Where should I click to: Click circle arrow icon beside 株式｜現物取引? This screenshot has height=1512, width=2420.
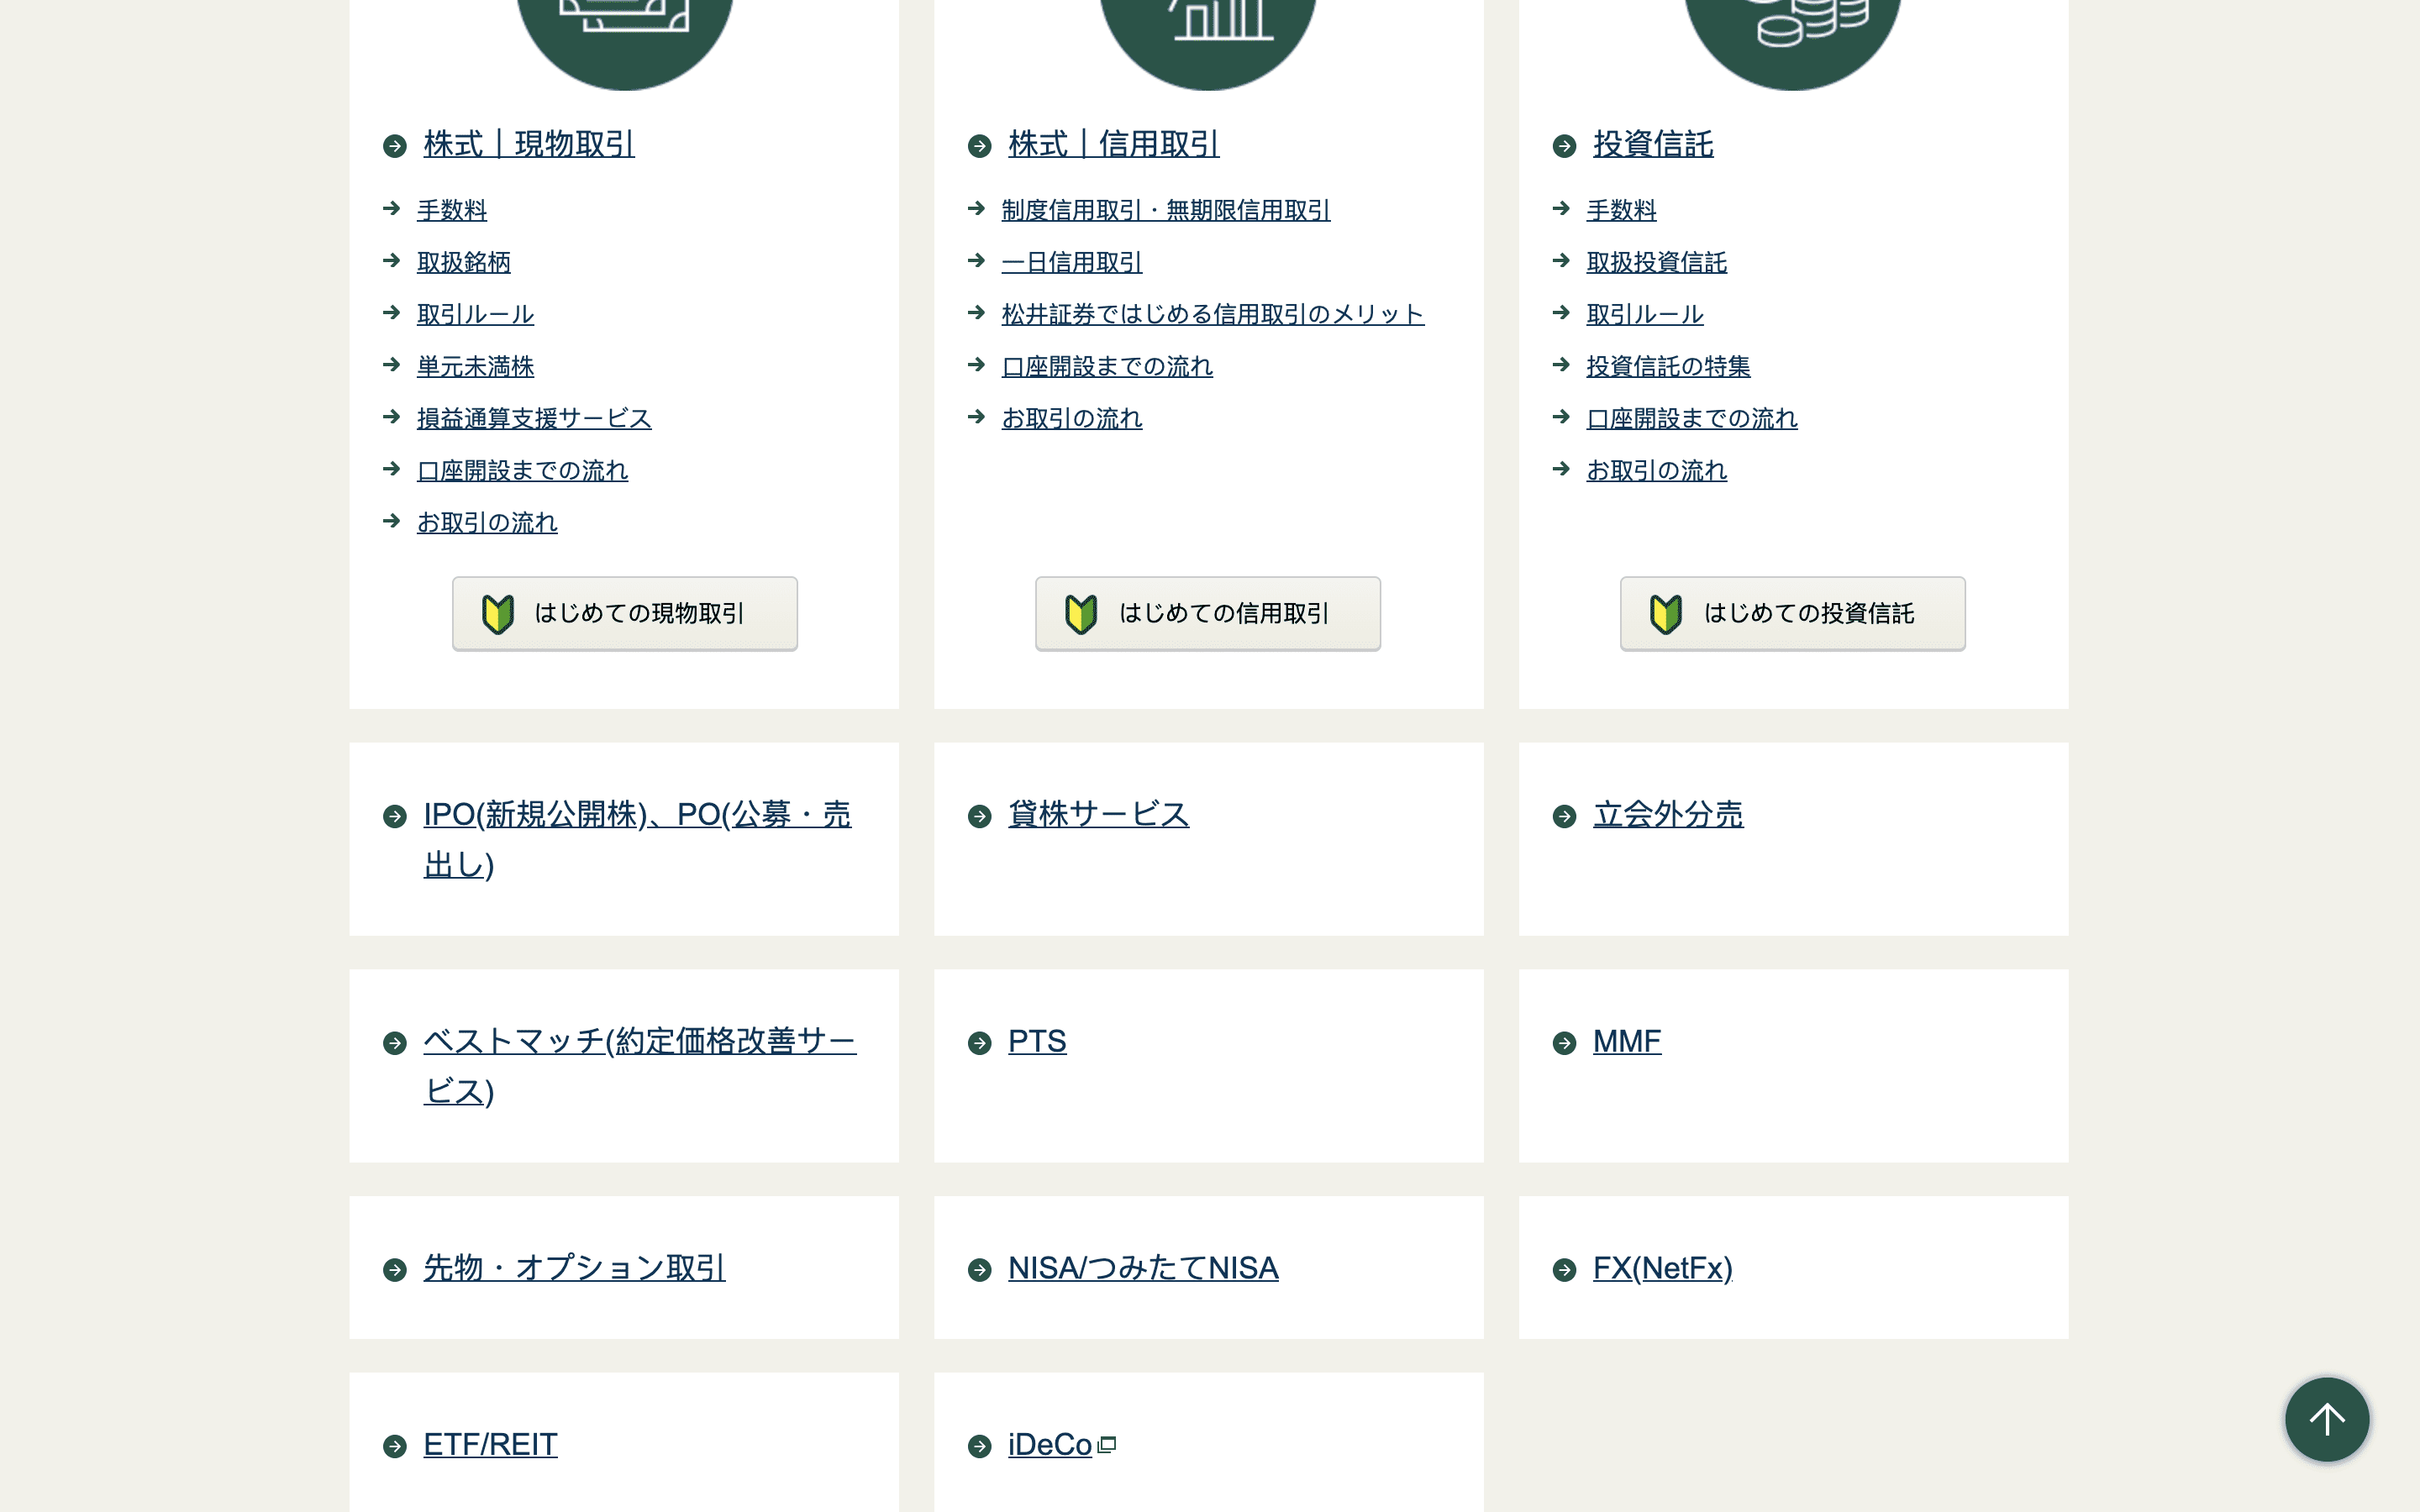[x=395, y=146]
